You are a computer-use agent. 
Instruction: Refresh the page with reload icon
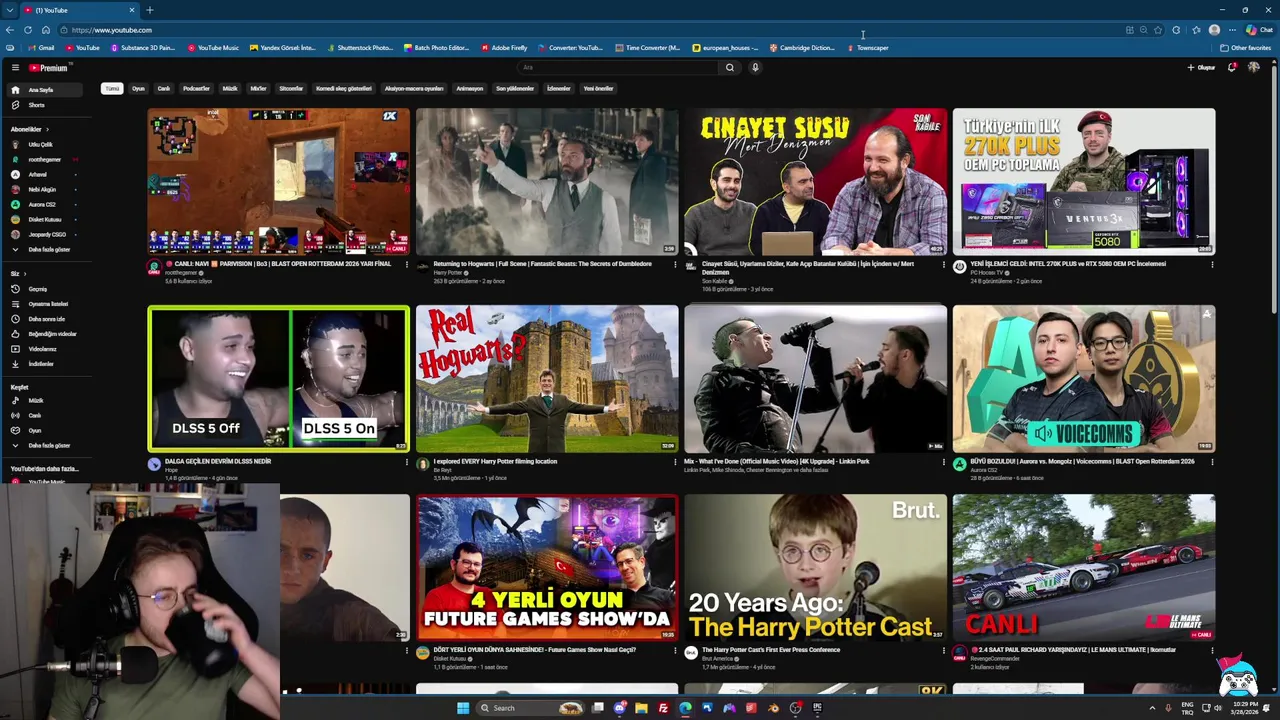(28, 30)
